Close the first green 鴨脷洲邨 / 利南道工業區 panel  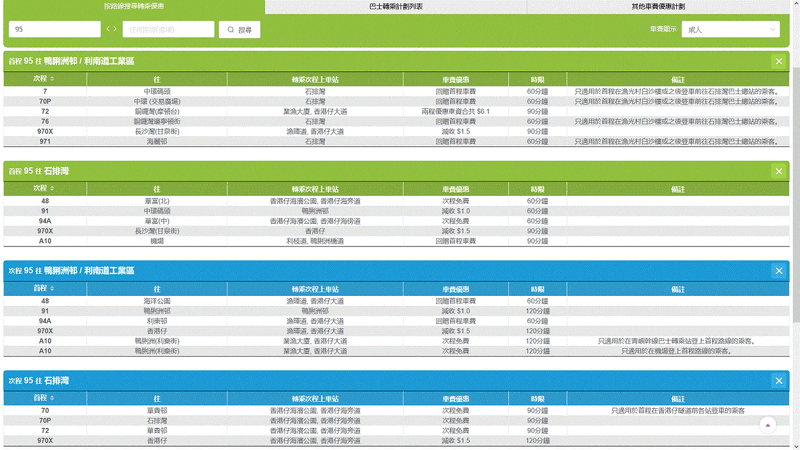point(779,61)
